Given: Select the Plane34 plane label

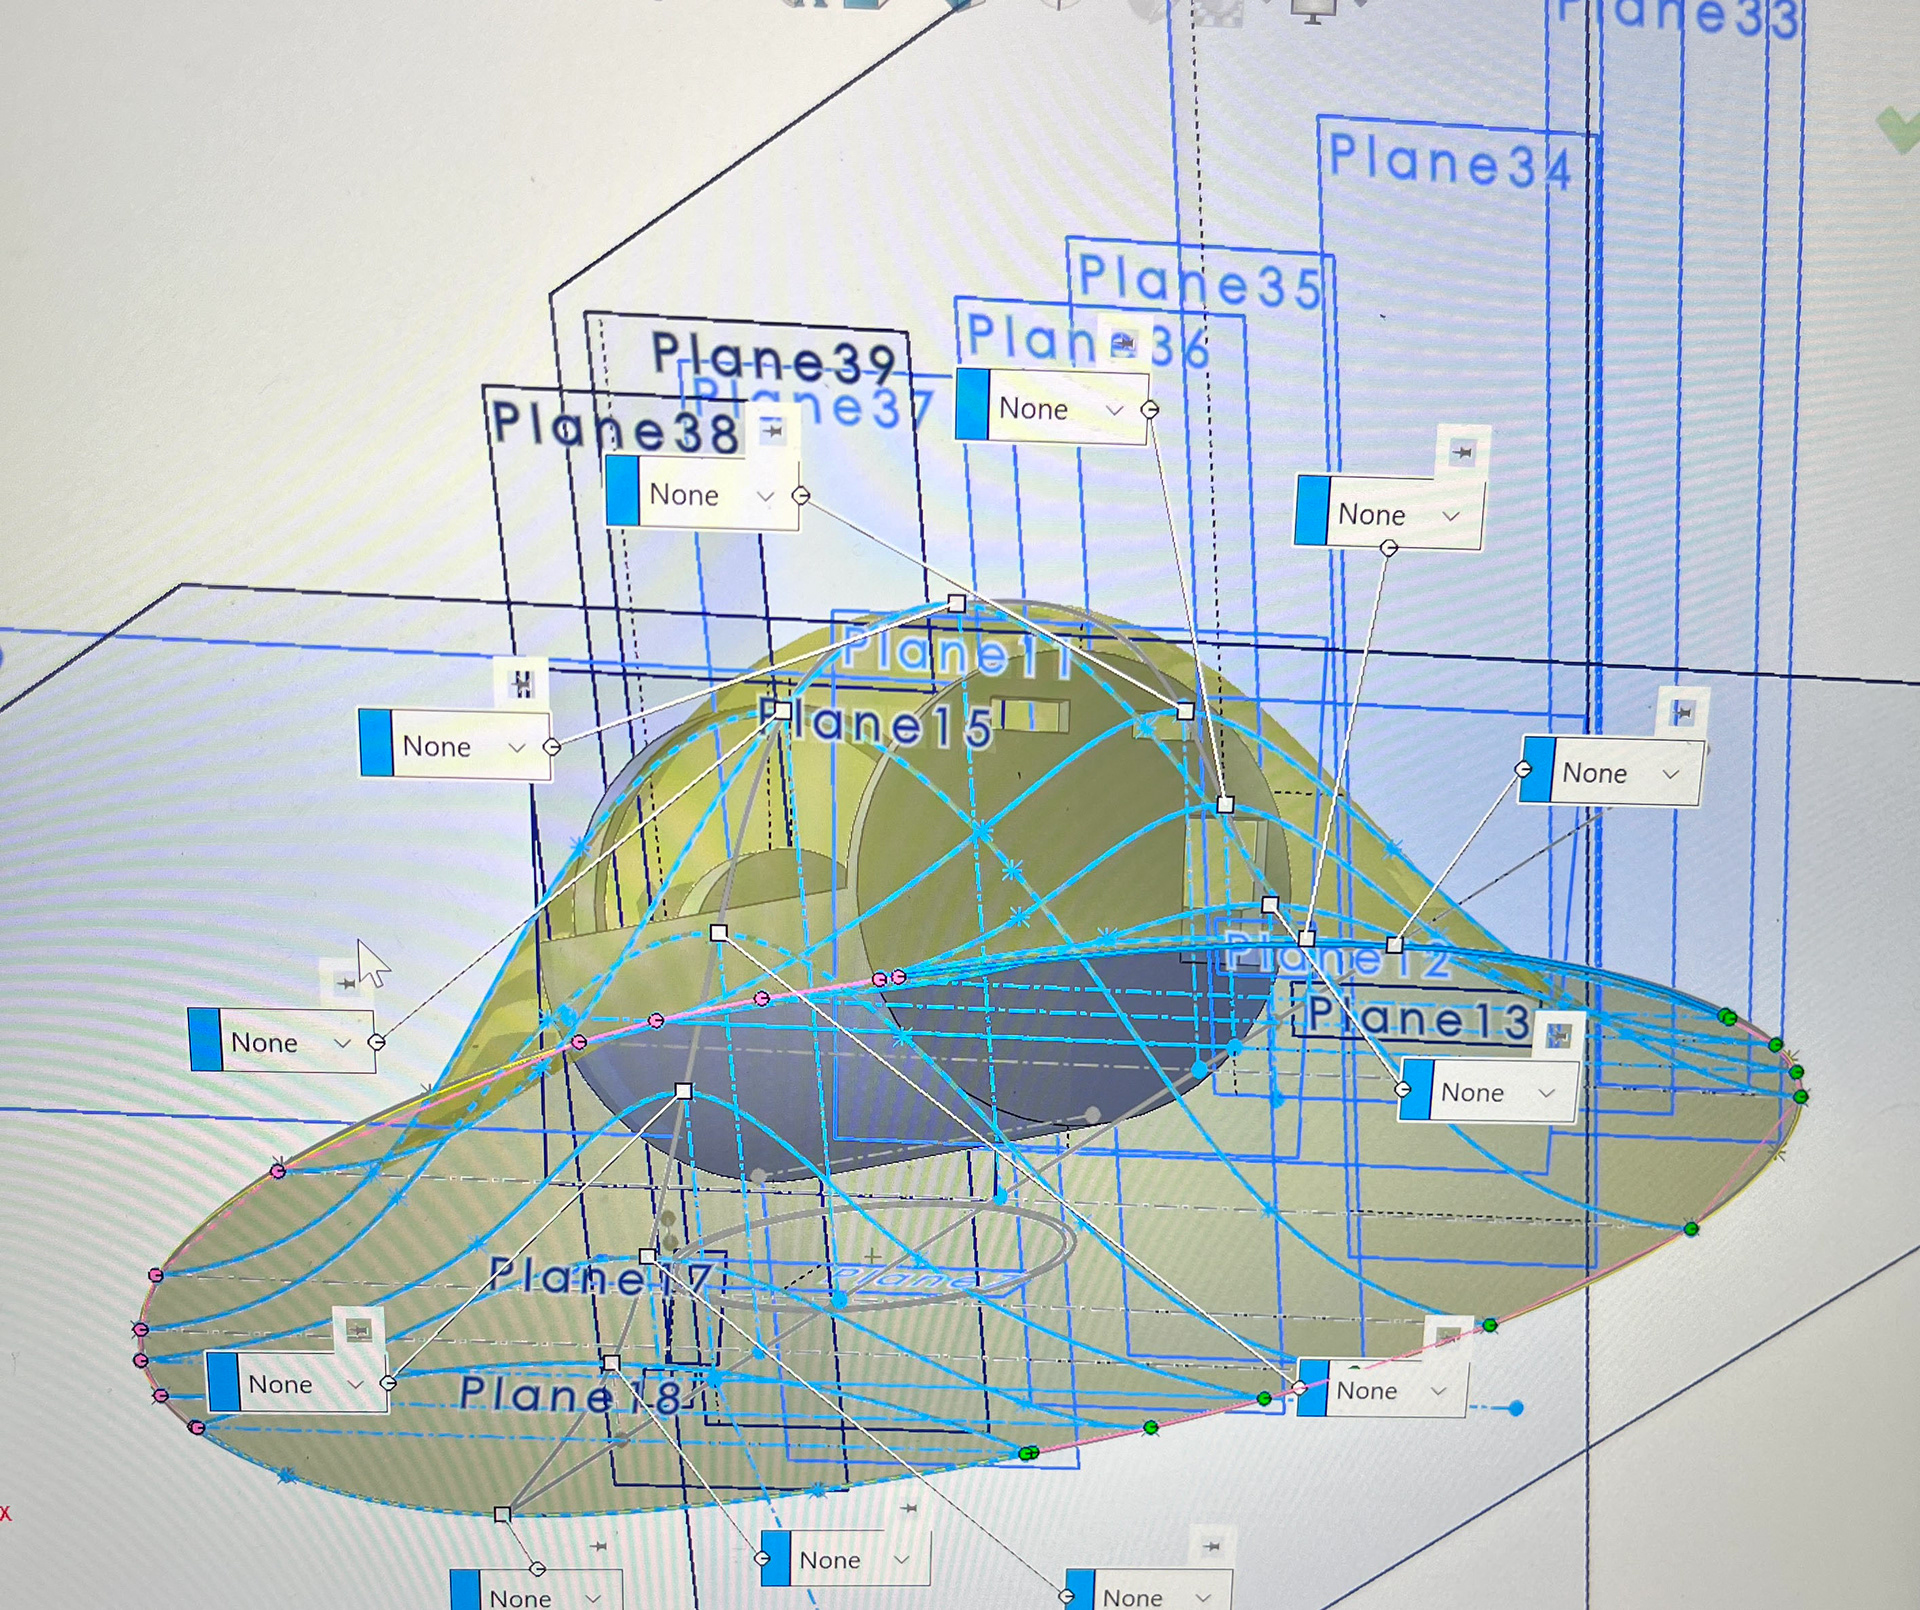Looking at the screenshot, I should [1449, 162].
